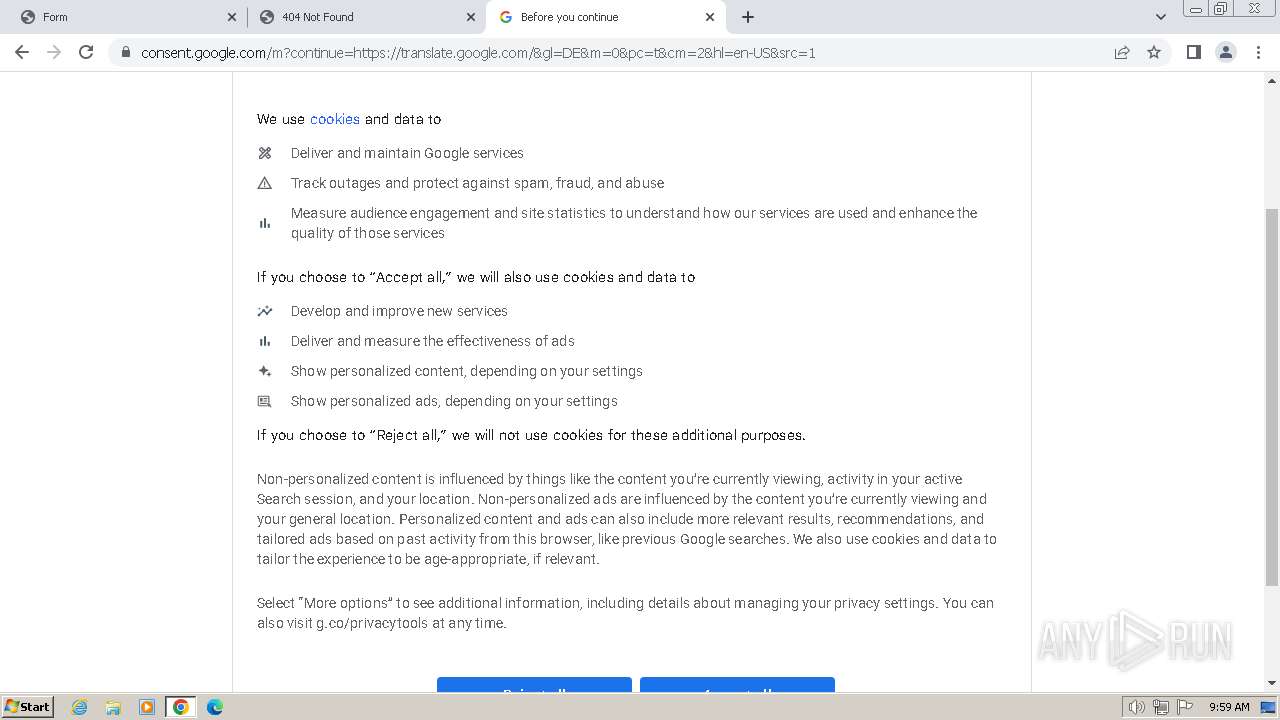The image size is (1280, 720).
Task: Open Internet Explorer from the taskbar
Action: click(x=80, y=707)
